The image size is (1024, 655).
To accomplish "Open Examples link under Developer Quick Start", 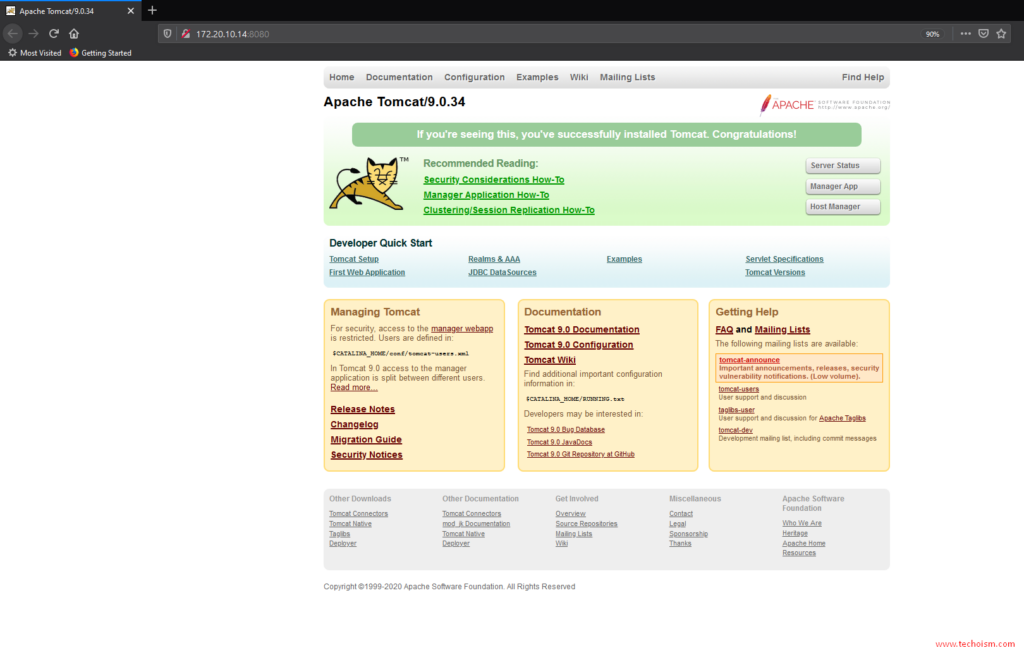I will tap(624, 259).
